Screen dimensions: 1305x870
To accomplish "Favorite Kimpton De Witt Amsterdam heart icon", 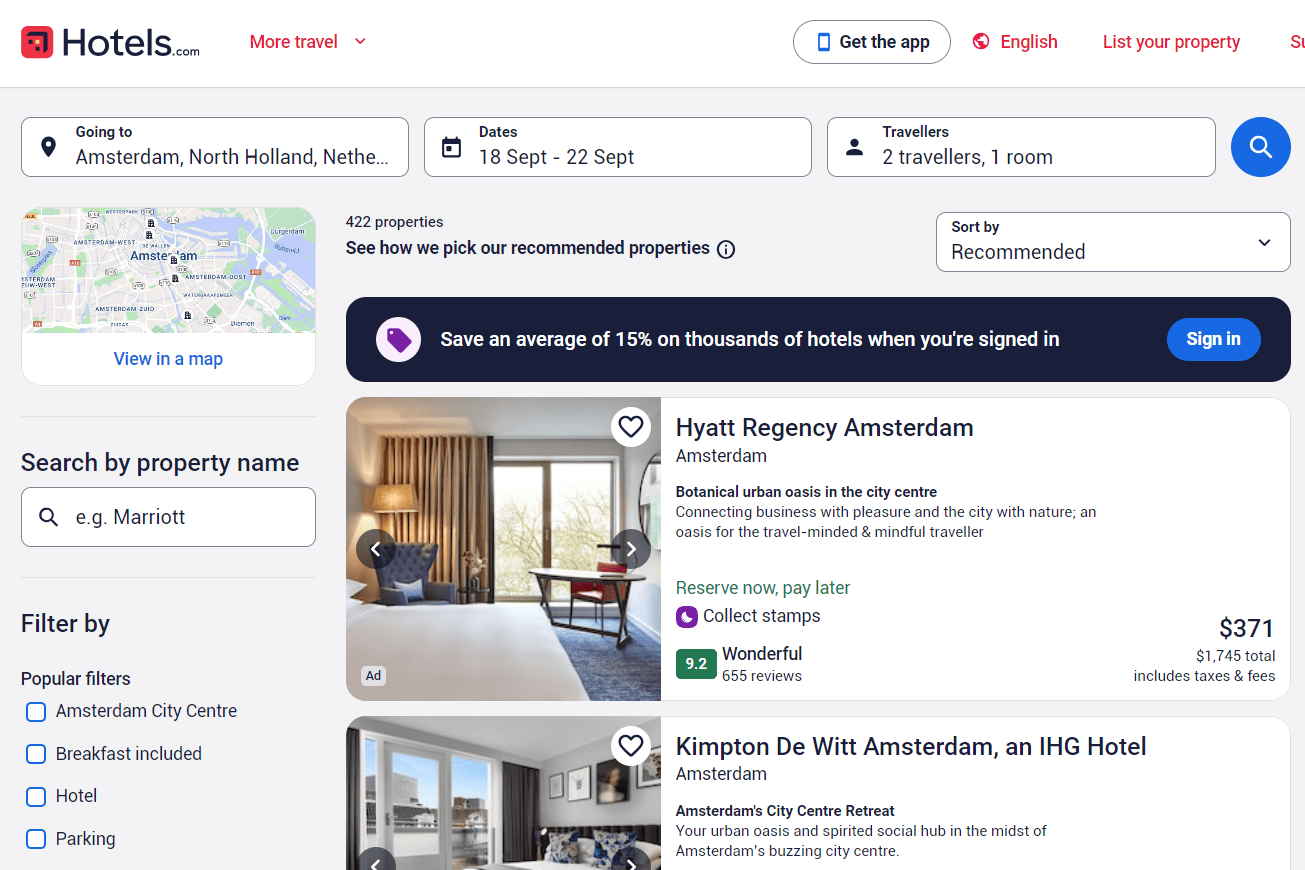I will point(631,746).
